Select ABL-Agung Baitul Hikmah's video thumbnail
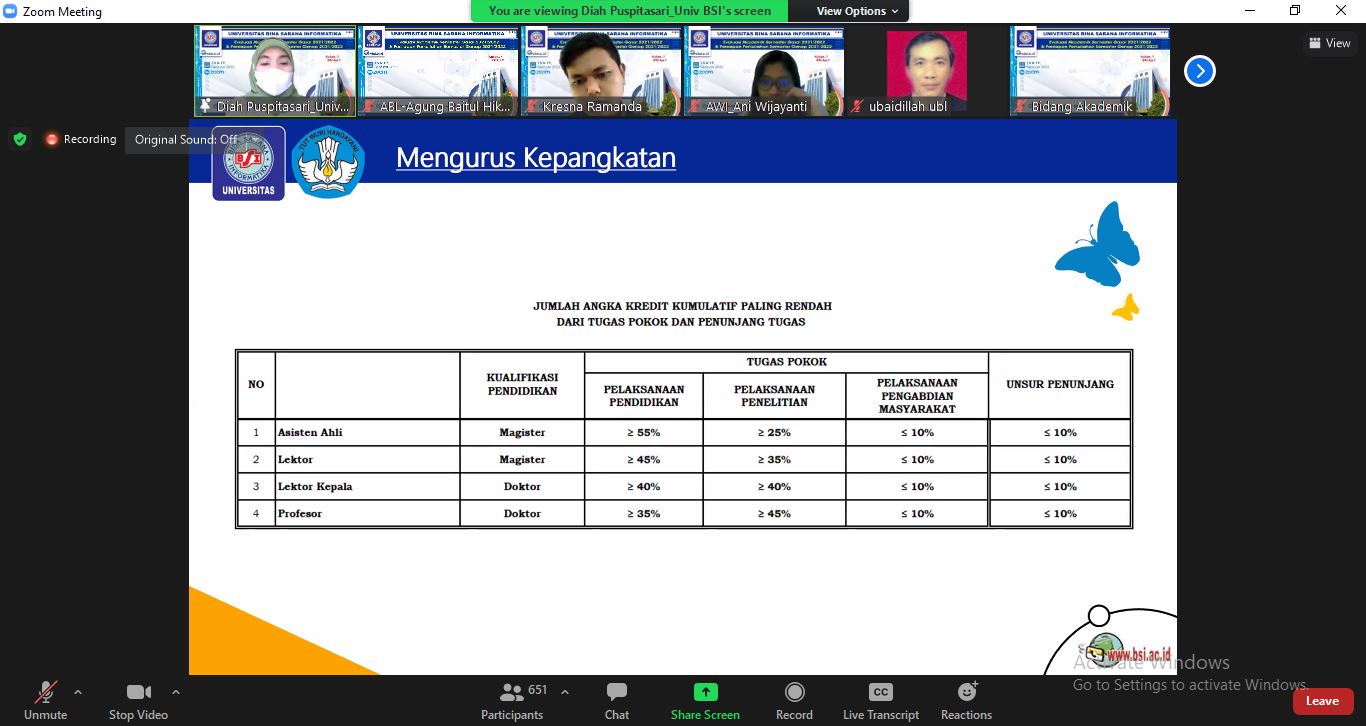This screenshot has width=1366, height=726. [438, 71]
